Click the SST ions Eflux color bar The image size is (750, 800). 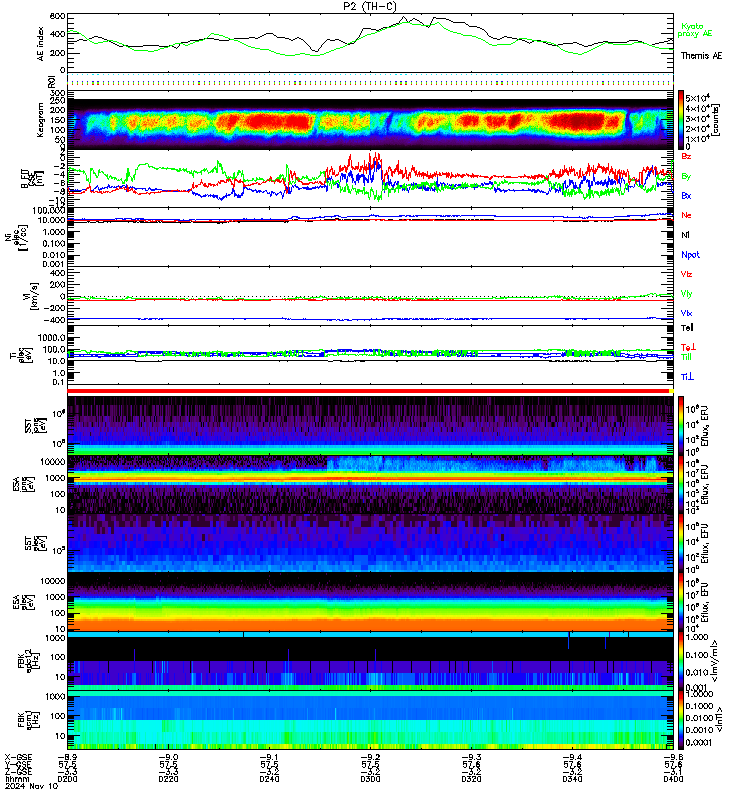(681, 426)
